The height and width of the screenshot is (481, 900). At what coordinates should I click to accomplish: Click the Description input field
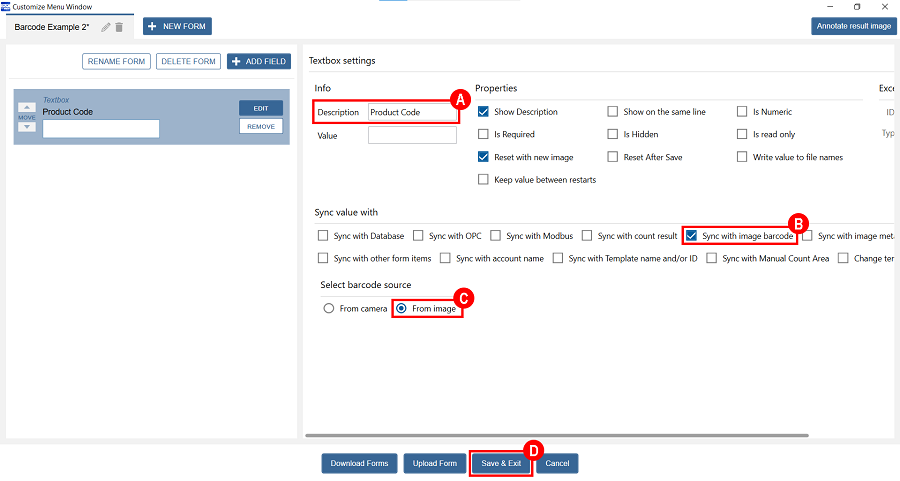click(412, 112)
